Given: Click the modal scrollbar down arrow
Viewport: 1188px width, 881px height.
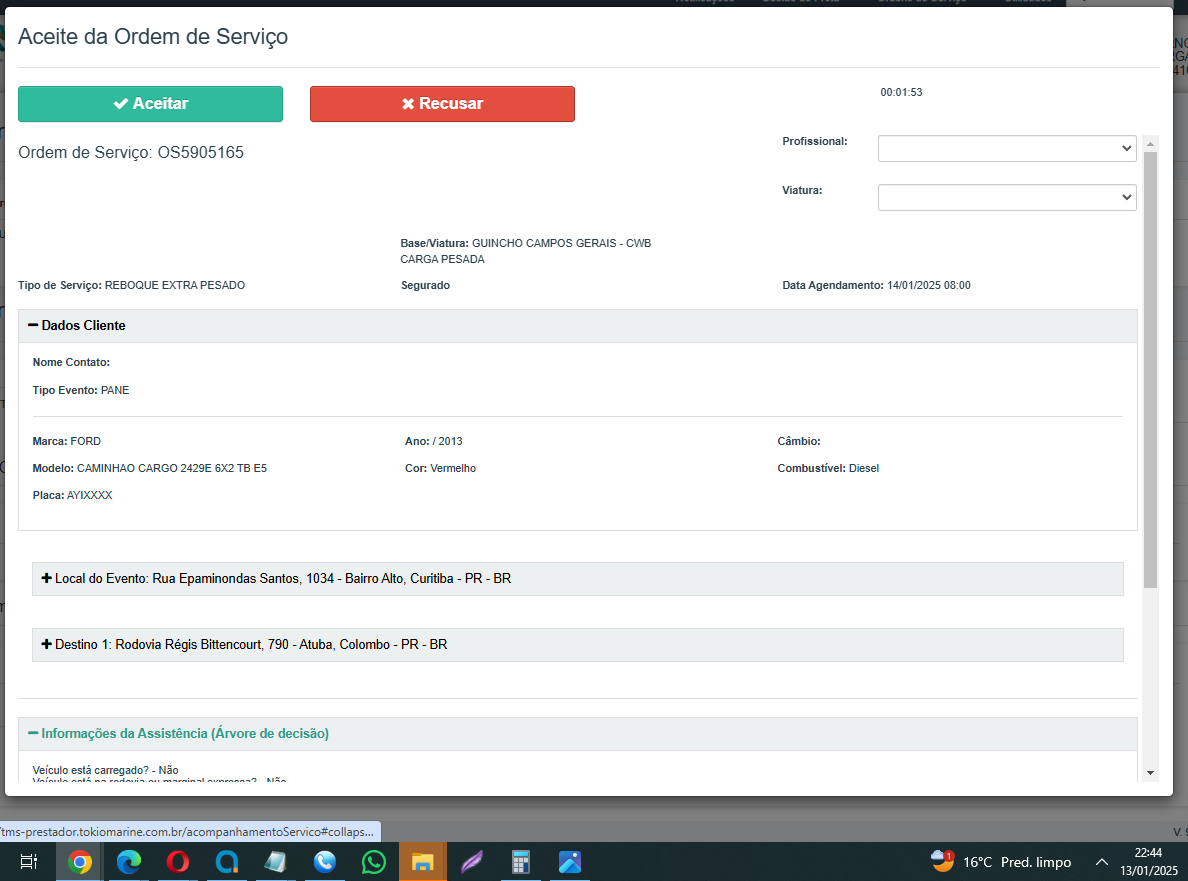Looking at the screenshot, I should click(x=1150, y=773).
